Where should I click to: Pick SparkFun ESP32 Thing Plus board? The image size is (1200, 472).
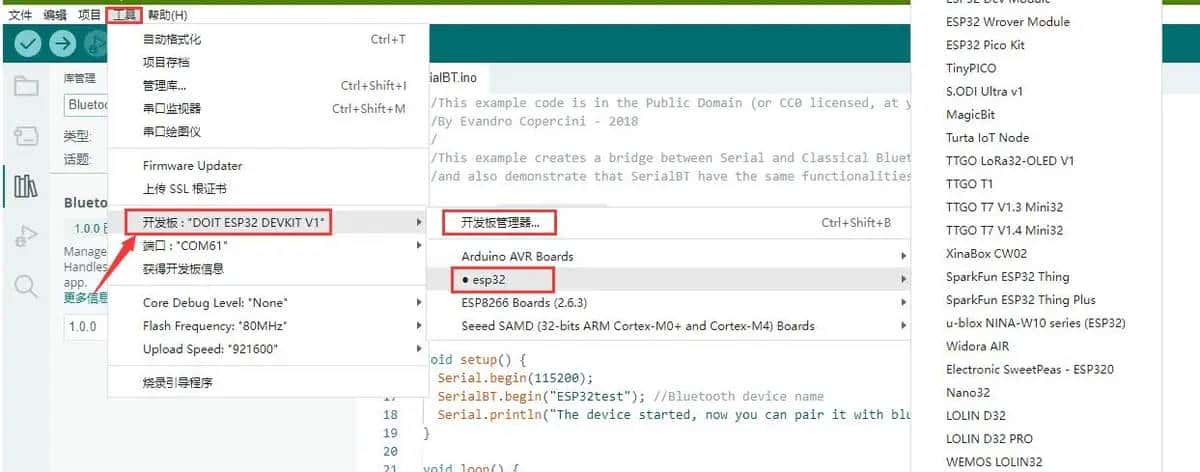pos(1020,300)
